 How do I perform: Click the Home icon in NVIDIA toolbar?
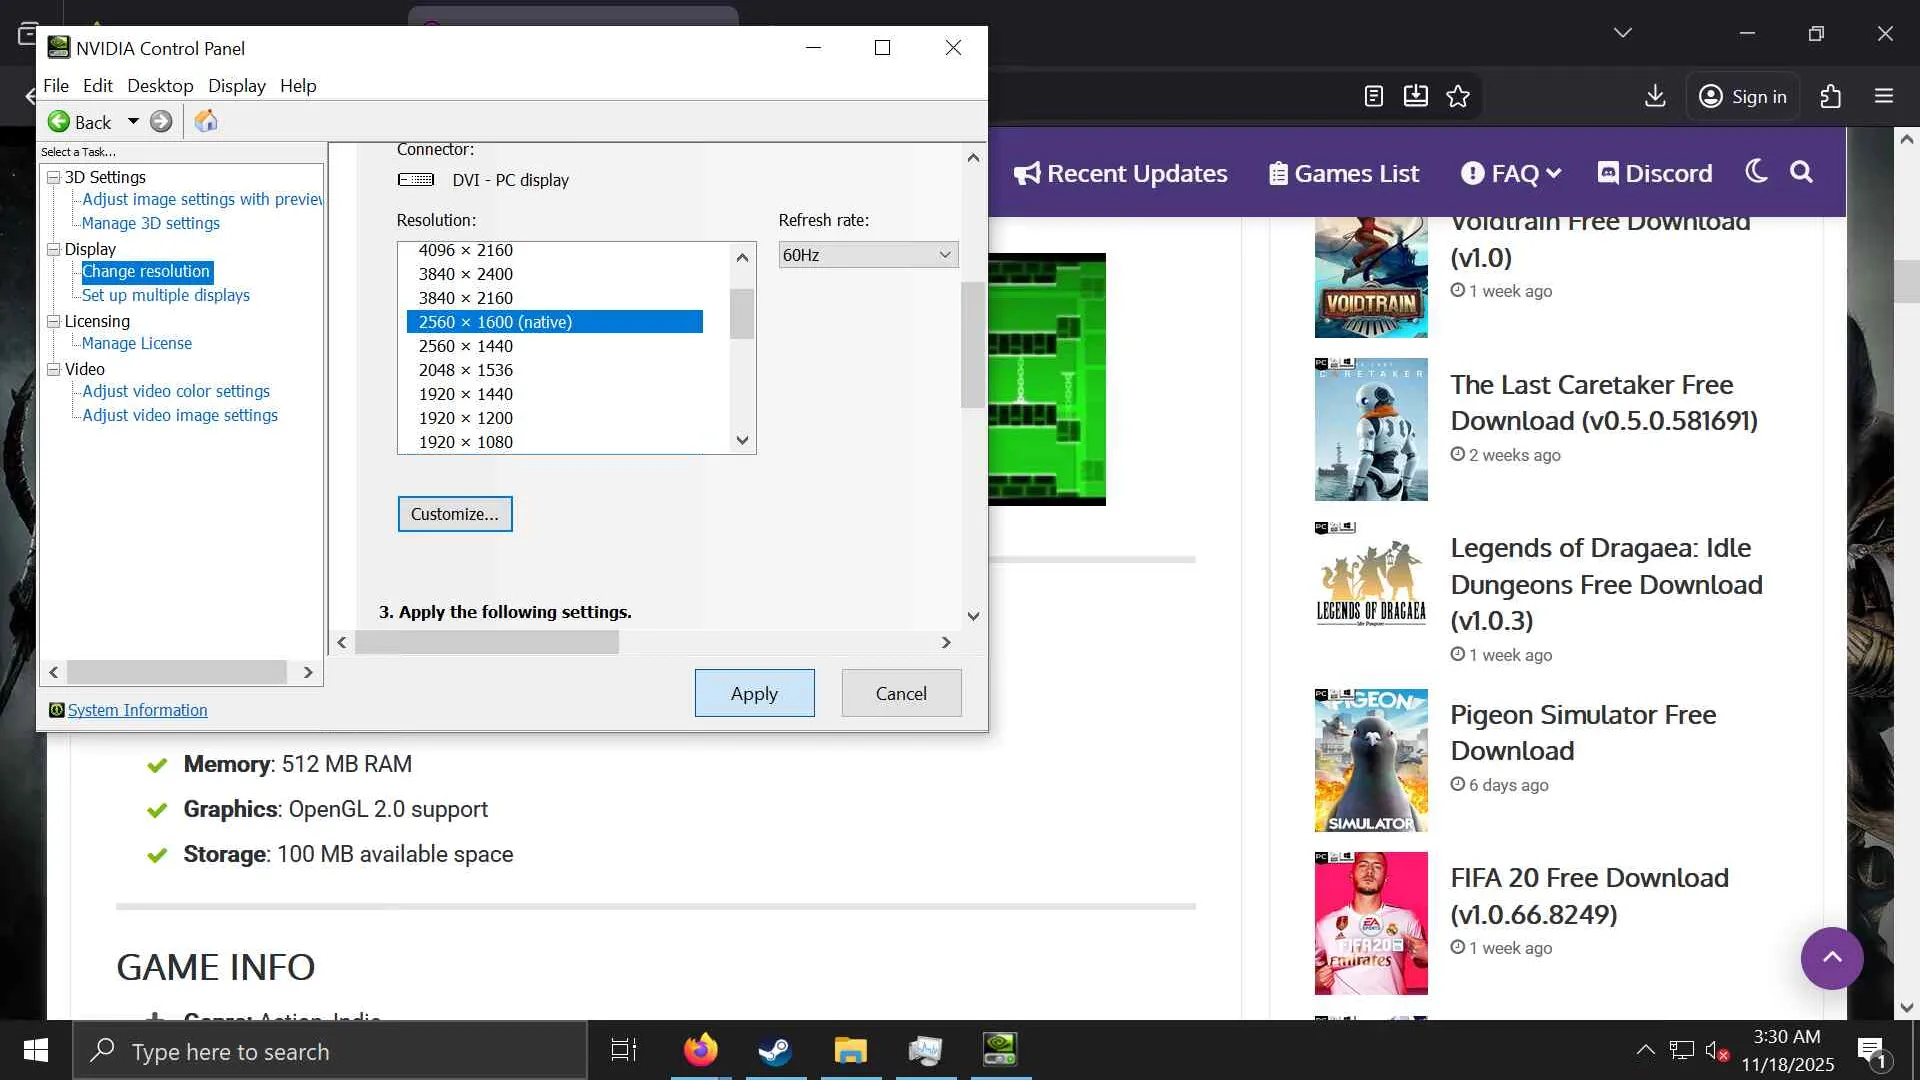tap(206, 122)
